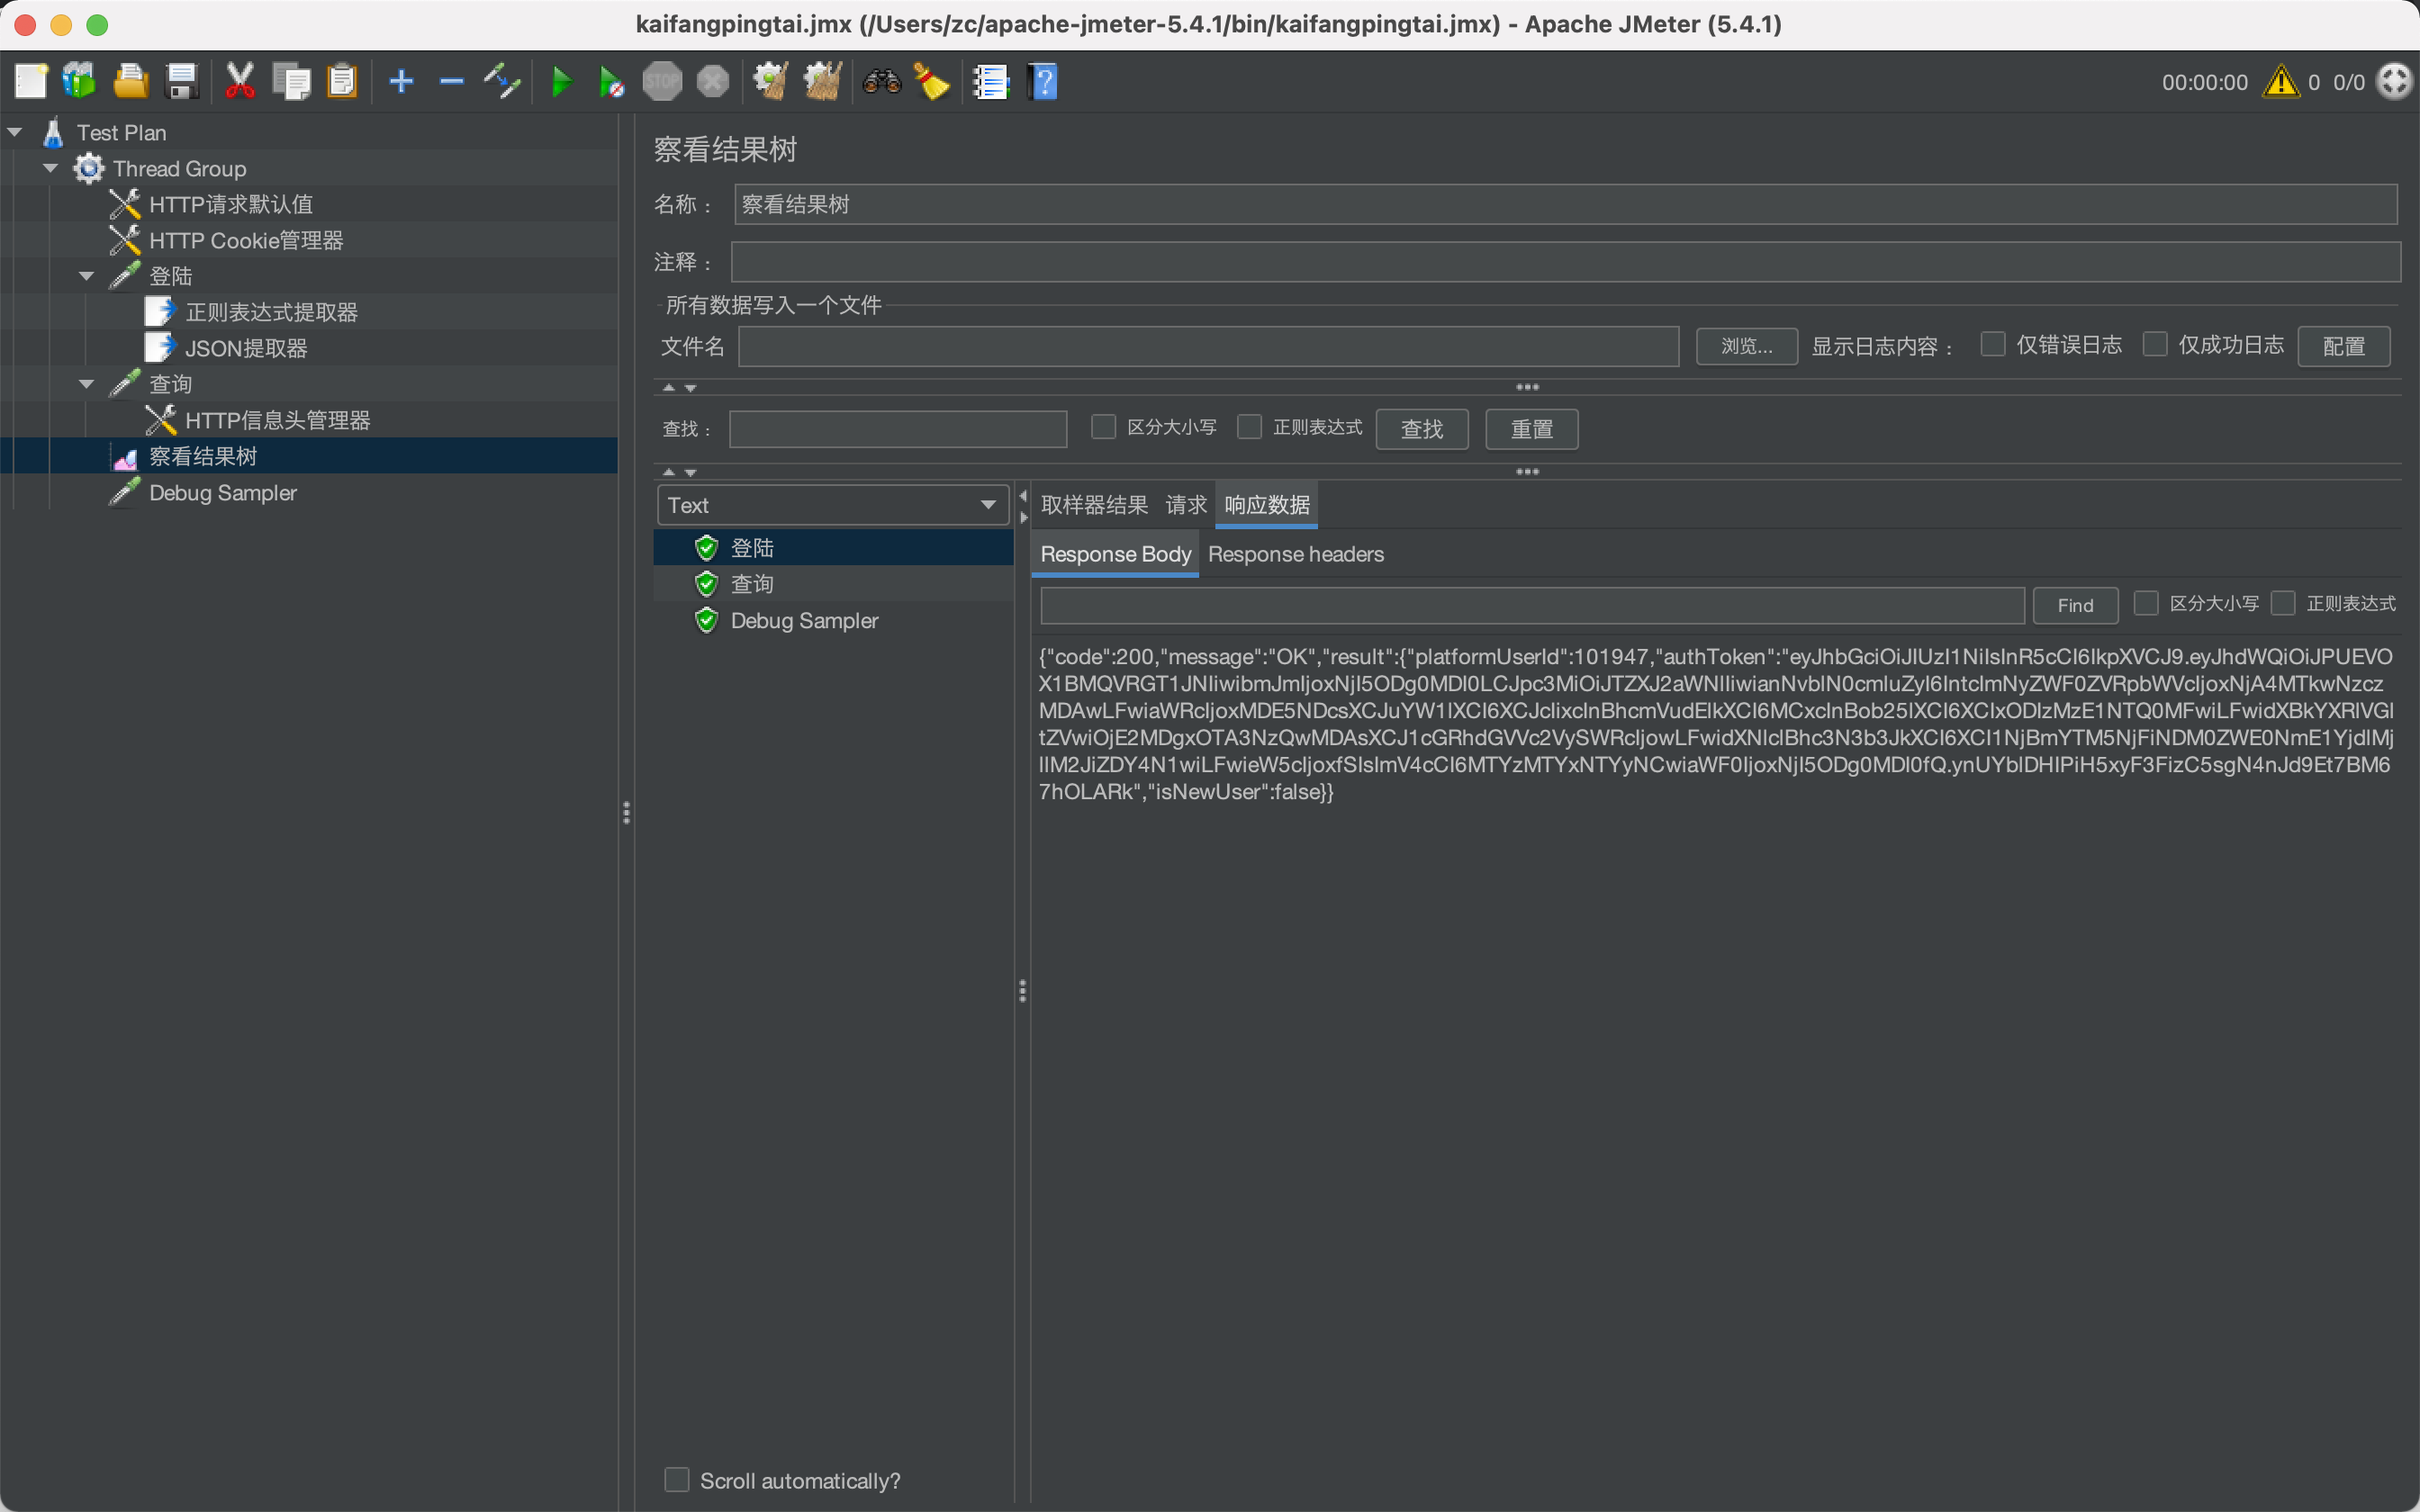This screenshot has height=1512, width=2420.
Task: Save the test plan with floppy icon
Action: (181, 81)
